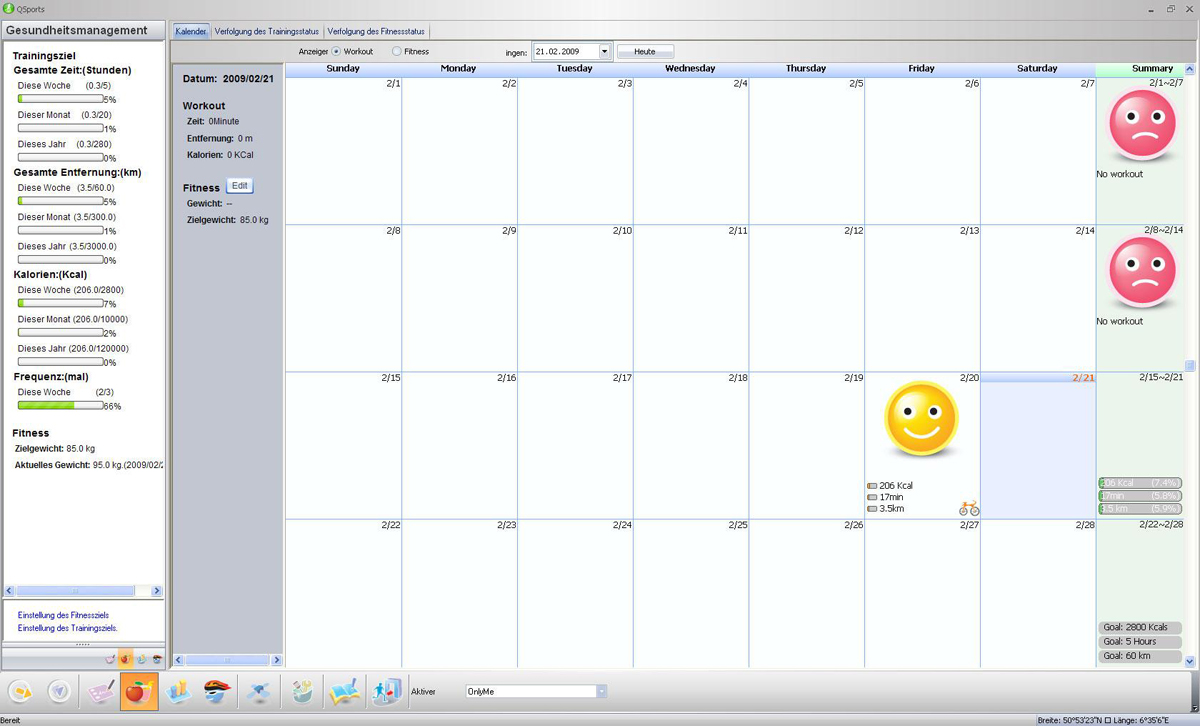
Task: Open Einstellung des Fitnessziels link
Action: (63, 615)
